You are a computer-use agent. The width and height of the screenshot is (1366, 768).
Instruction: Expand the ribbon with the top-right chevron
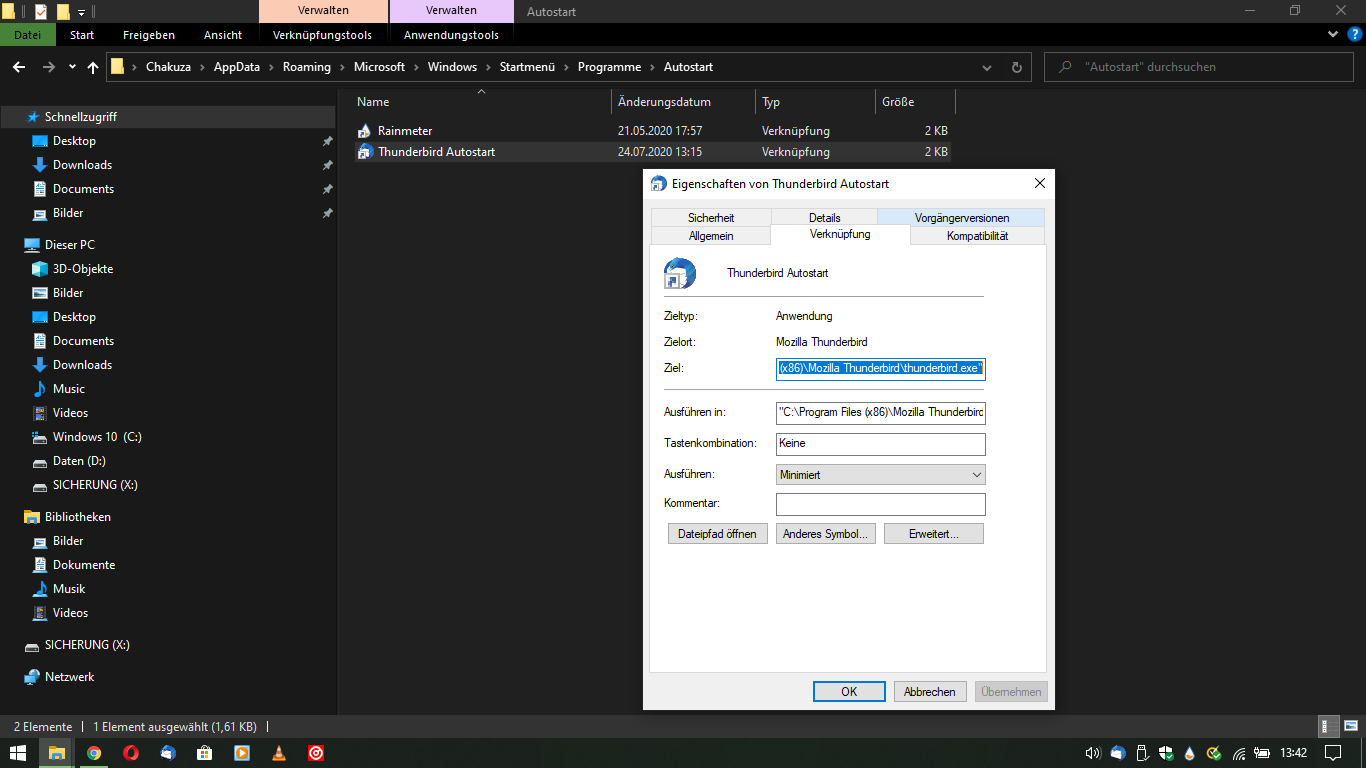point(1332,34)
